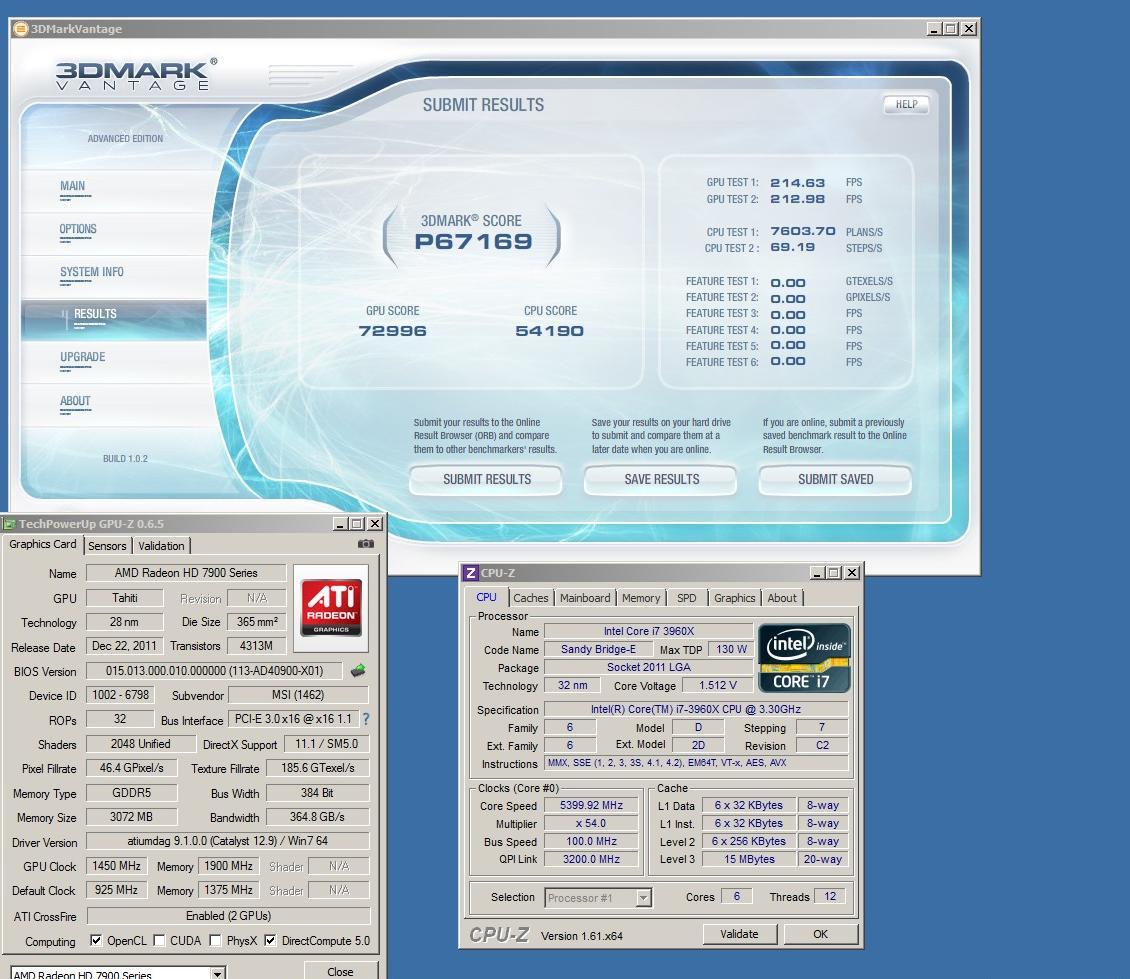1130x979 pixels.
Task: Click the CPU score value 54190
Action: click(x=550, y=331)
